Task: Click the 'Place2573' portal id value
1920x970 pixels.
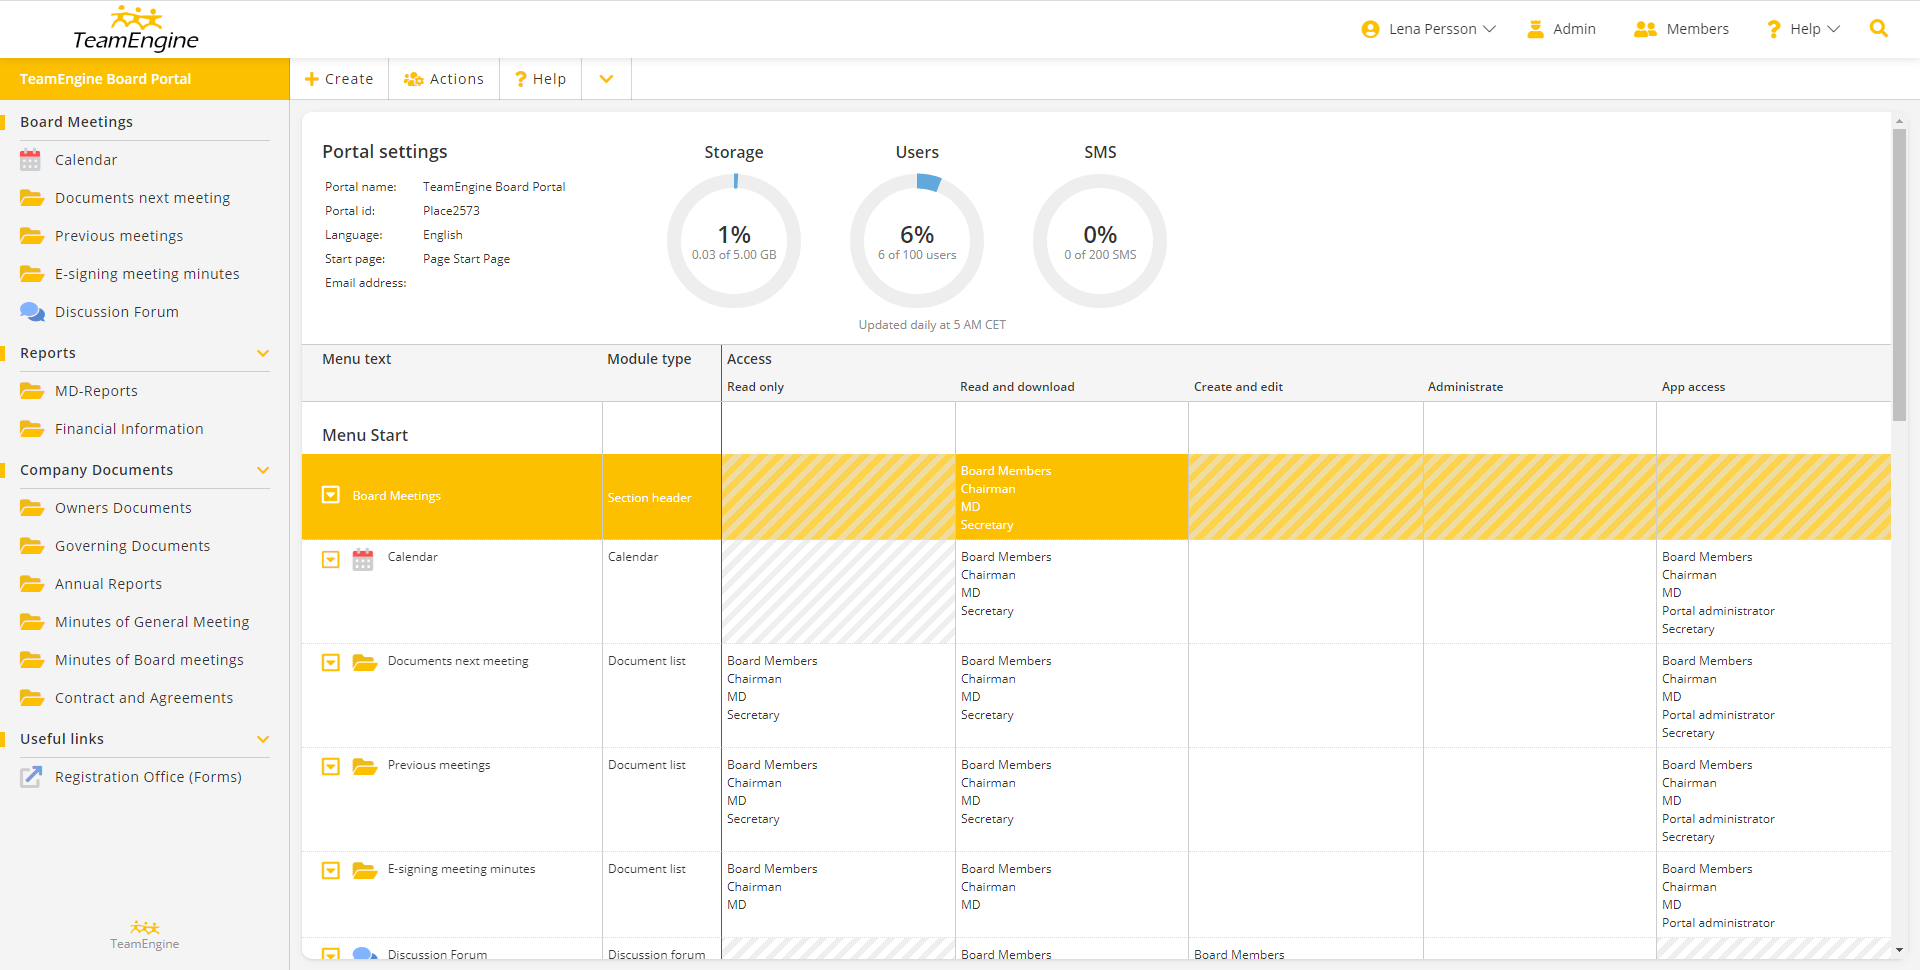Action: (x=451, y=211)
